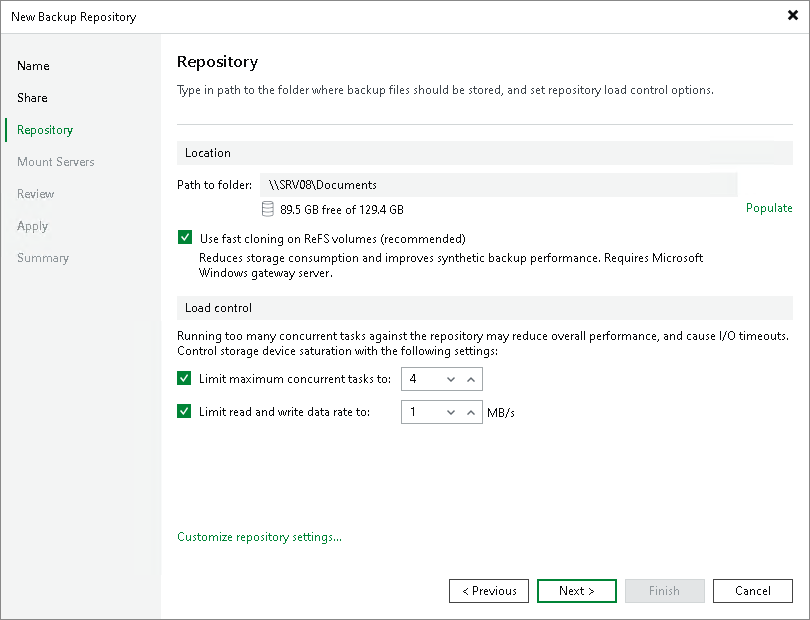Screen dimensions: 810x620
Task: Click the Previous button
Action: point(489,591)
